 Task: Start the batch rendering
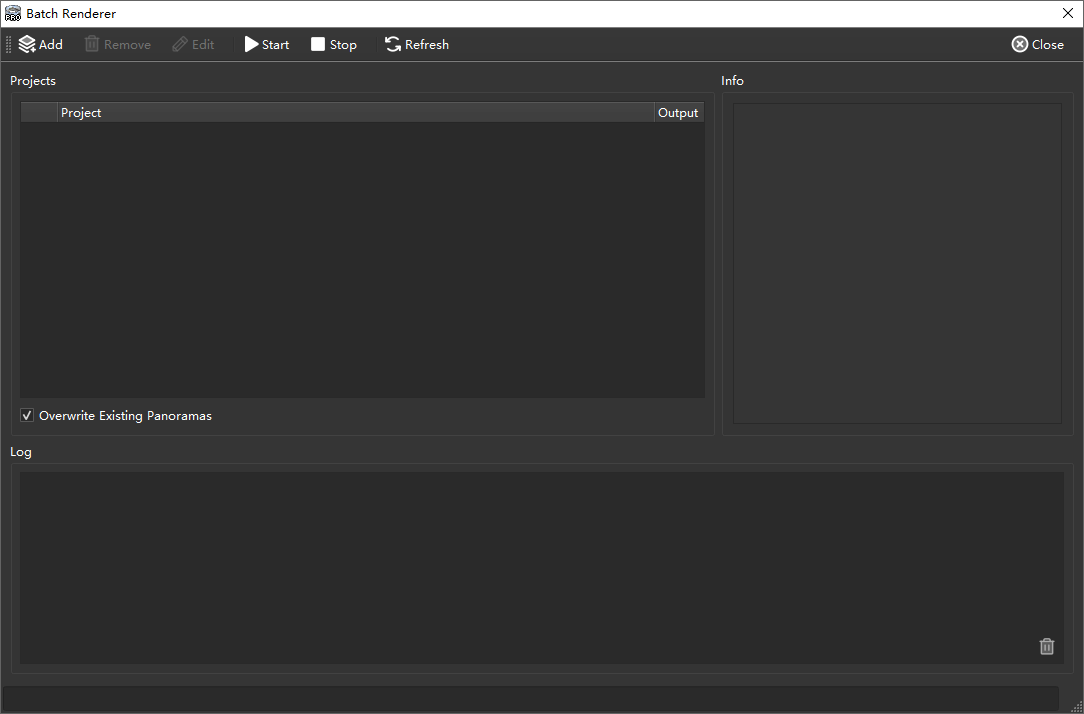click(267, 44)
